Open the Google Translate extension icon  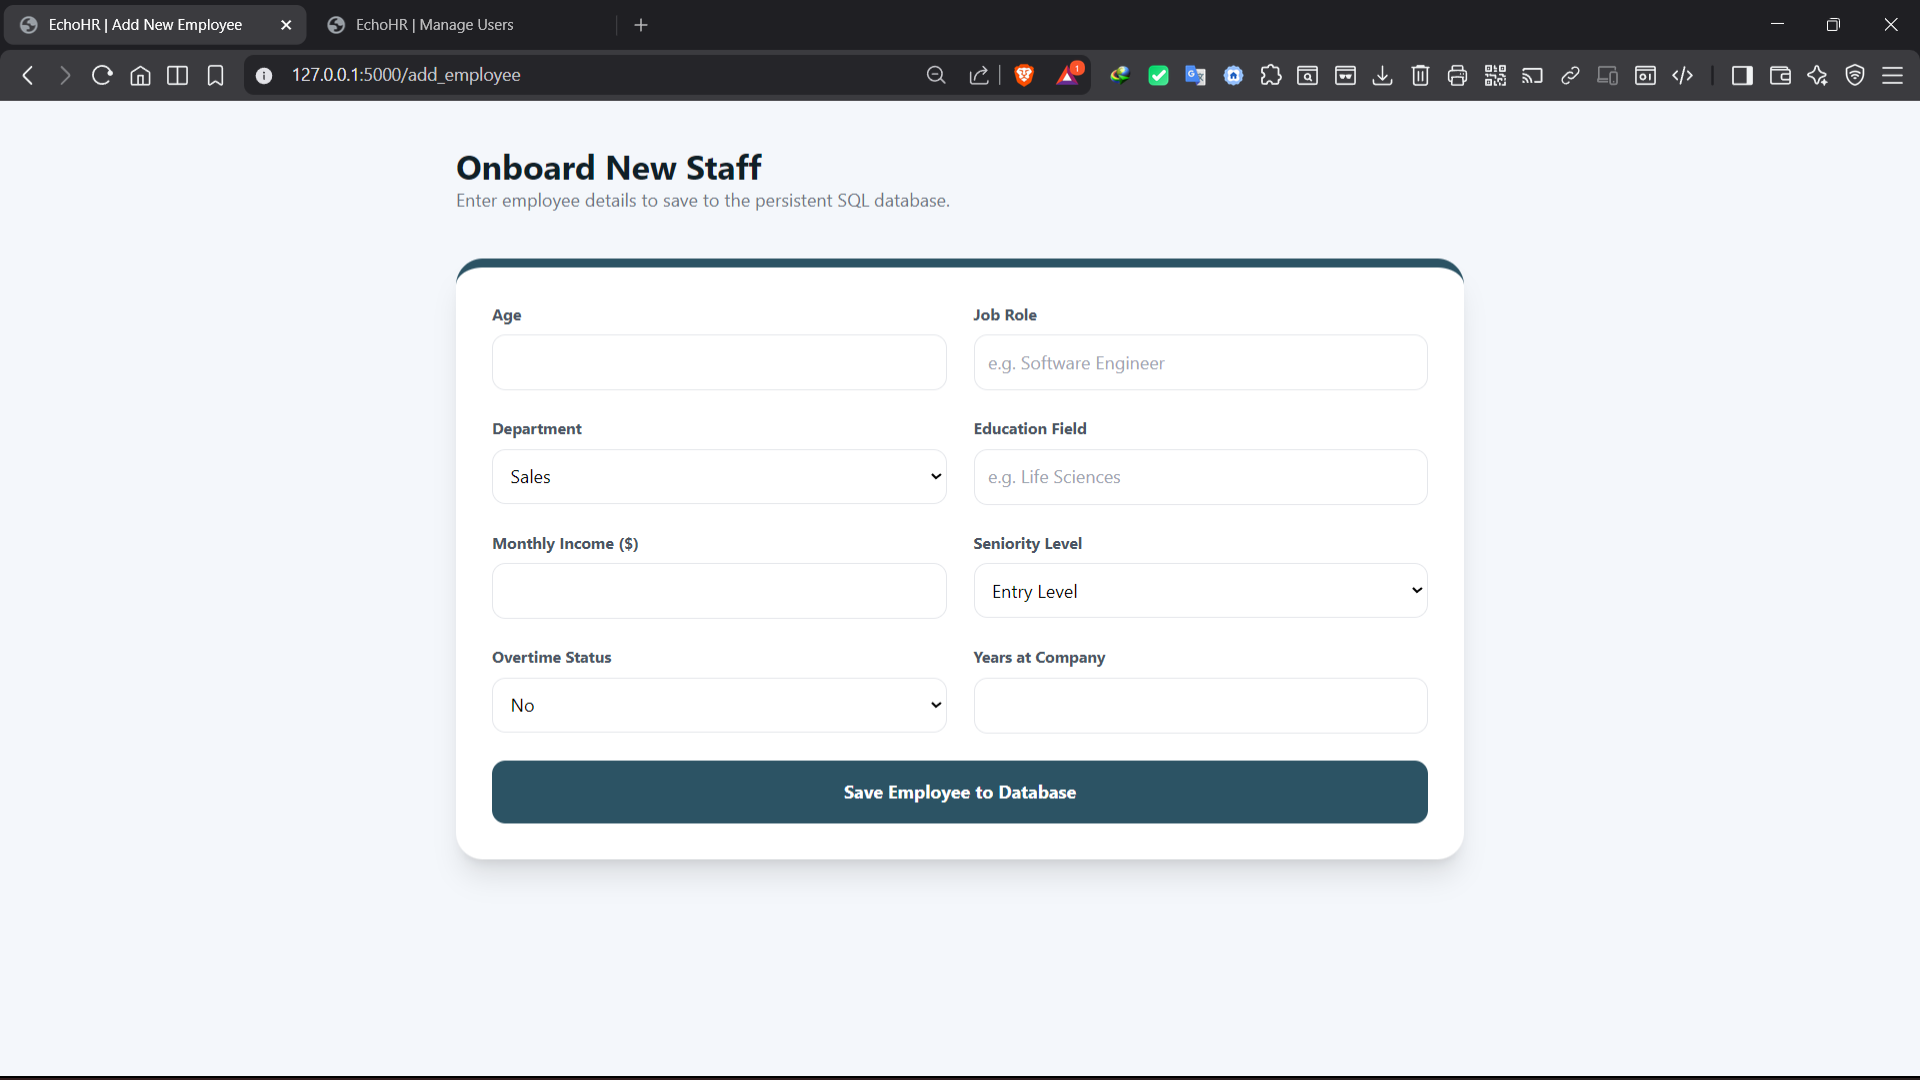[1196, 75]
